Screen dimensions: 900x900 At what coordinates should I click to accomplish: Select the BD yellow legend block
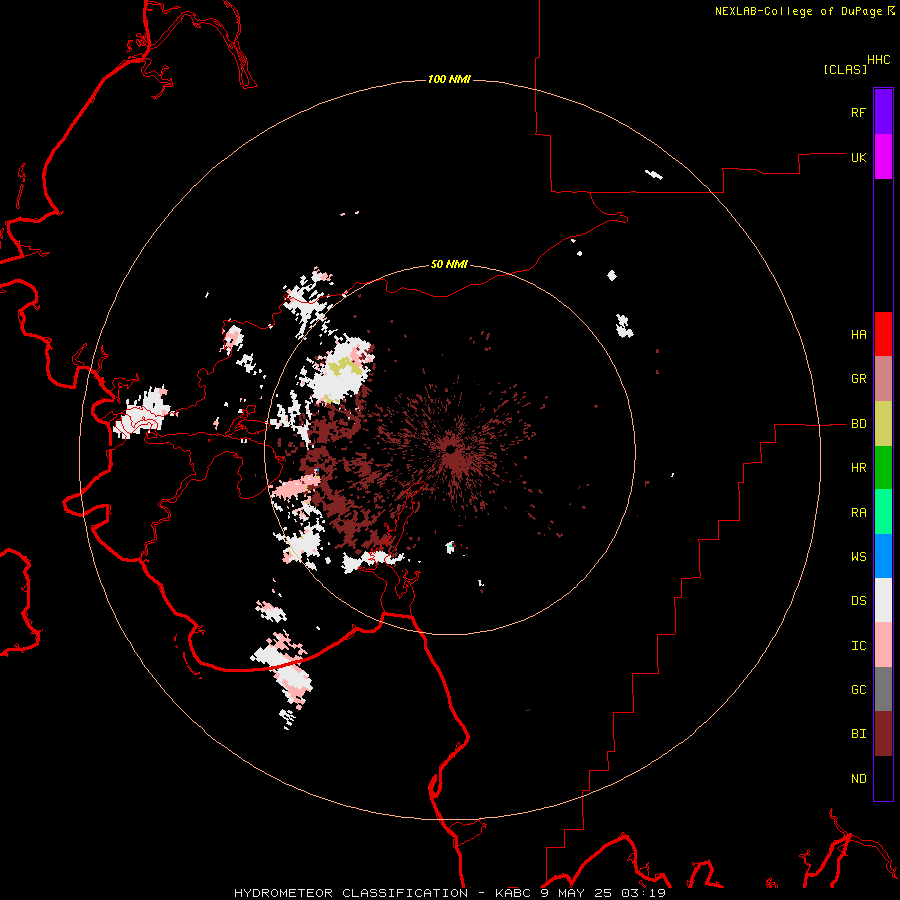[883, 424]
